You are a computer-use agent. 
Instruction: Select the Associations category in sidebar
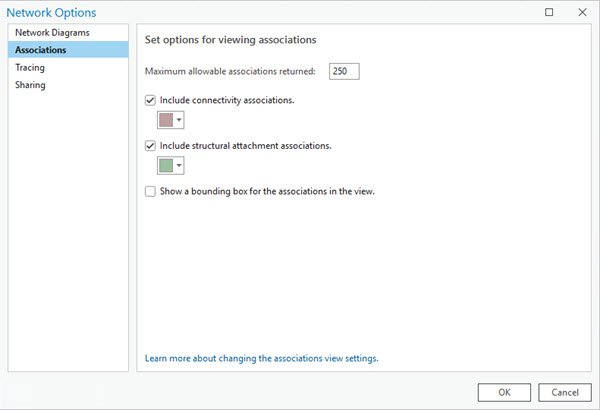tap(40, 50)
